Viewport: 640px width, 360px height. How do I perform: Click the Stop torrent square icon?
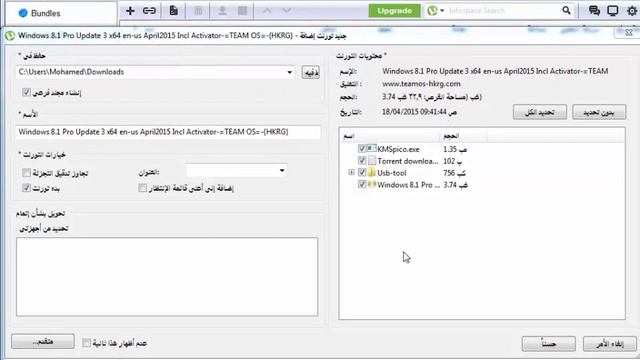click(x=242, y=11)
